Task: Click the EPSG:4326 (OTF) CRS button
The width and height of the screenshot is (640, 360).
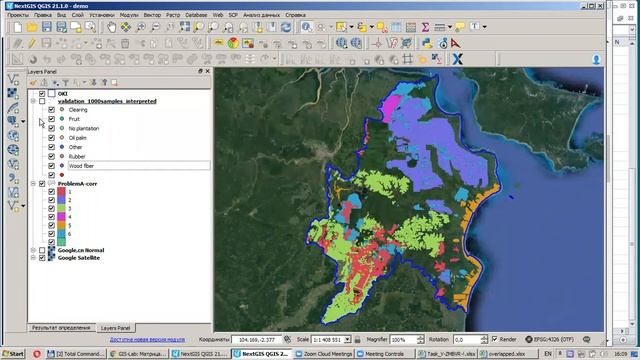Action: [x=550, y=340]
